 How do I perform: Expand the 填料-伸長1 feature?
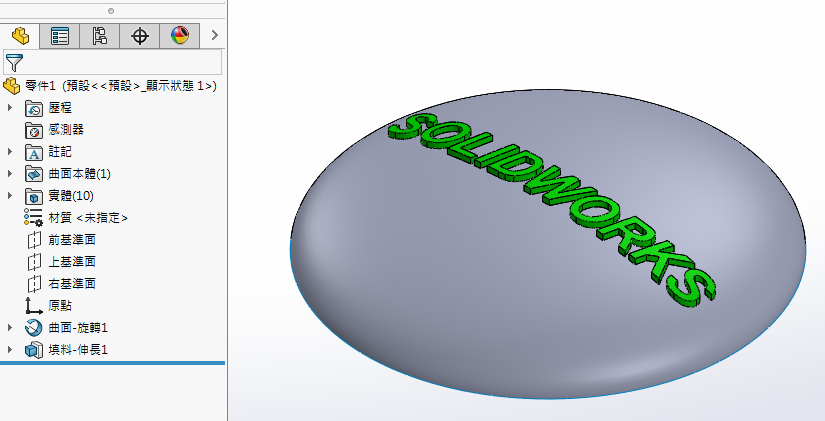tap(9, 350)
